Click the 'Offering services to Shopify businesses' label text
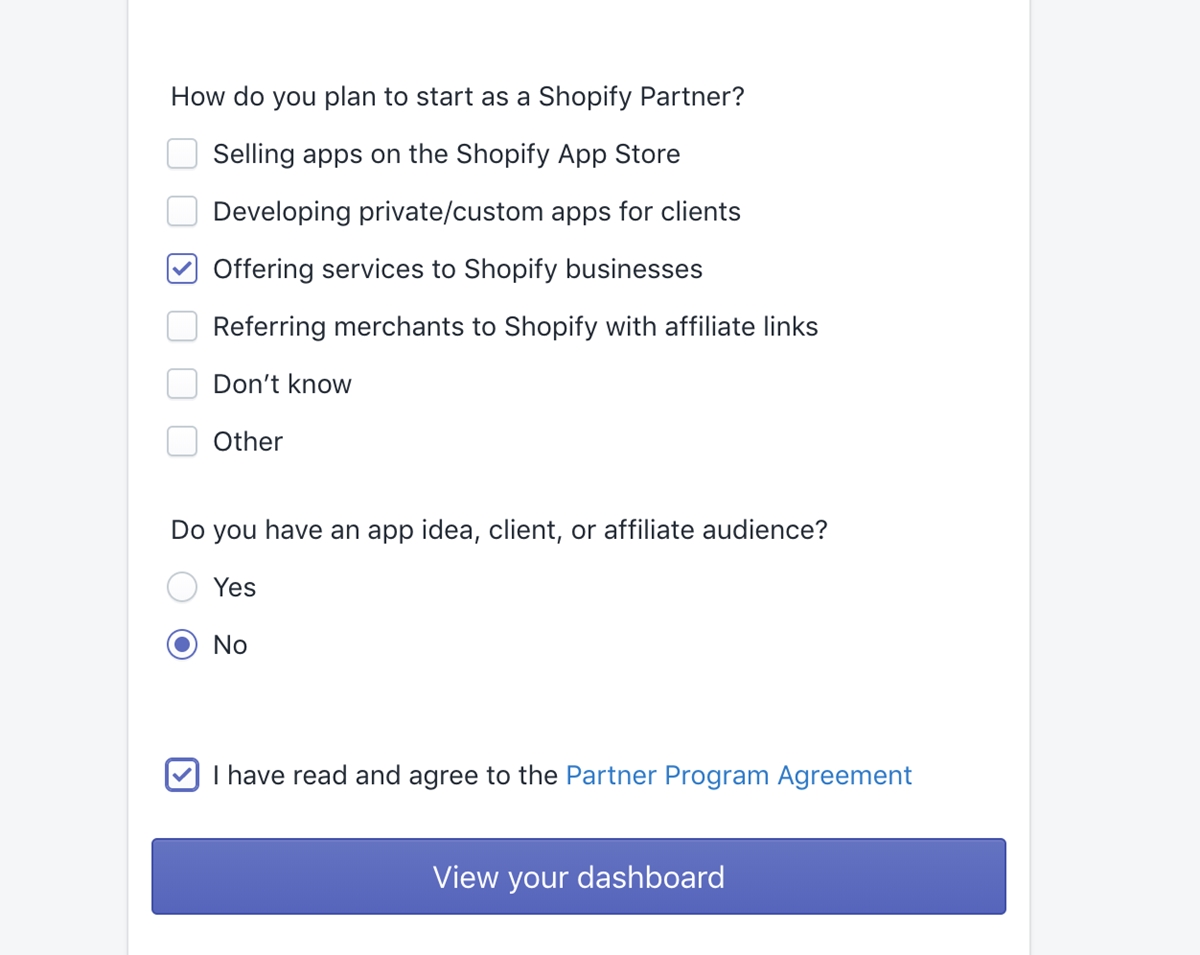Screen dimensions: 1200x955 tap(458, 269)
